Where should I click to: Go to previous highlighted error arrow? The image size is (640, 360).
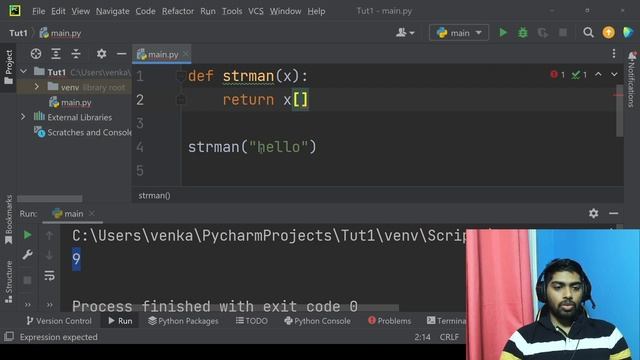(598, 74)
